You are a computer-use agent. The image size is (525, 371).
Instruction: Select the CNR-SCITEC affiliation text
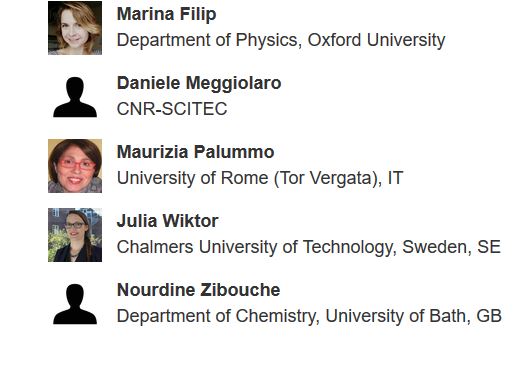click(172, 109)
